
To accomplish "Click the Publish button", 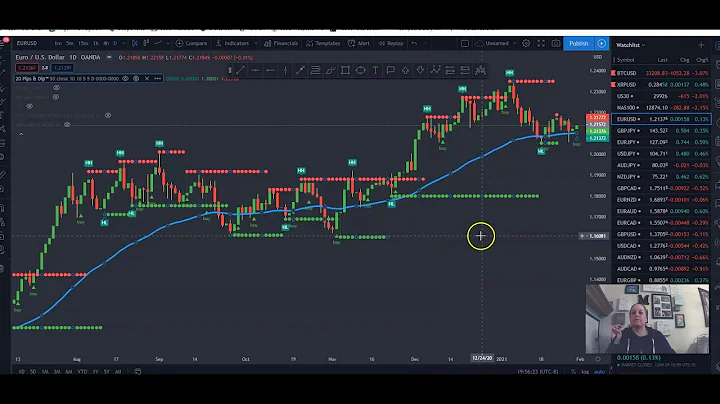I will click(x=579, y=43).
